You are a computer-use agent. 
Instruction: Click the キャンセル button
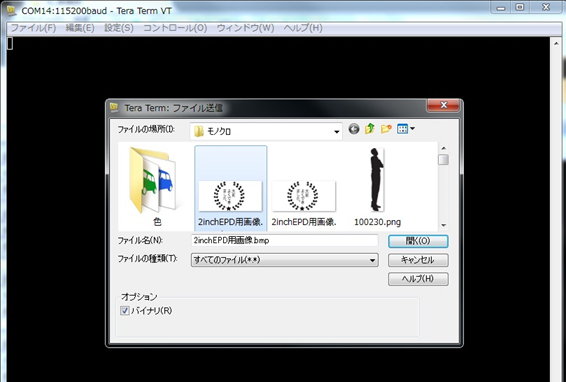418,260
